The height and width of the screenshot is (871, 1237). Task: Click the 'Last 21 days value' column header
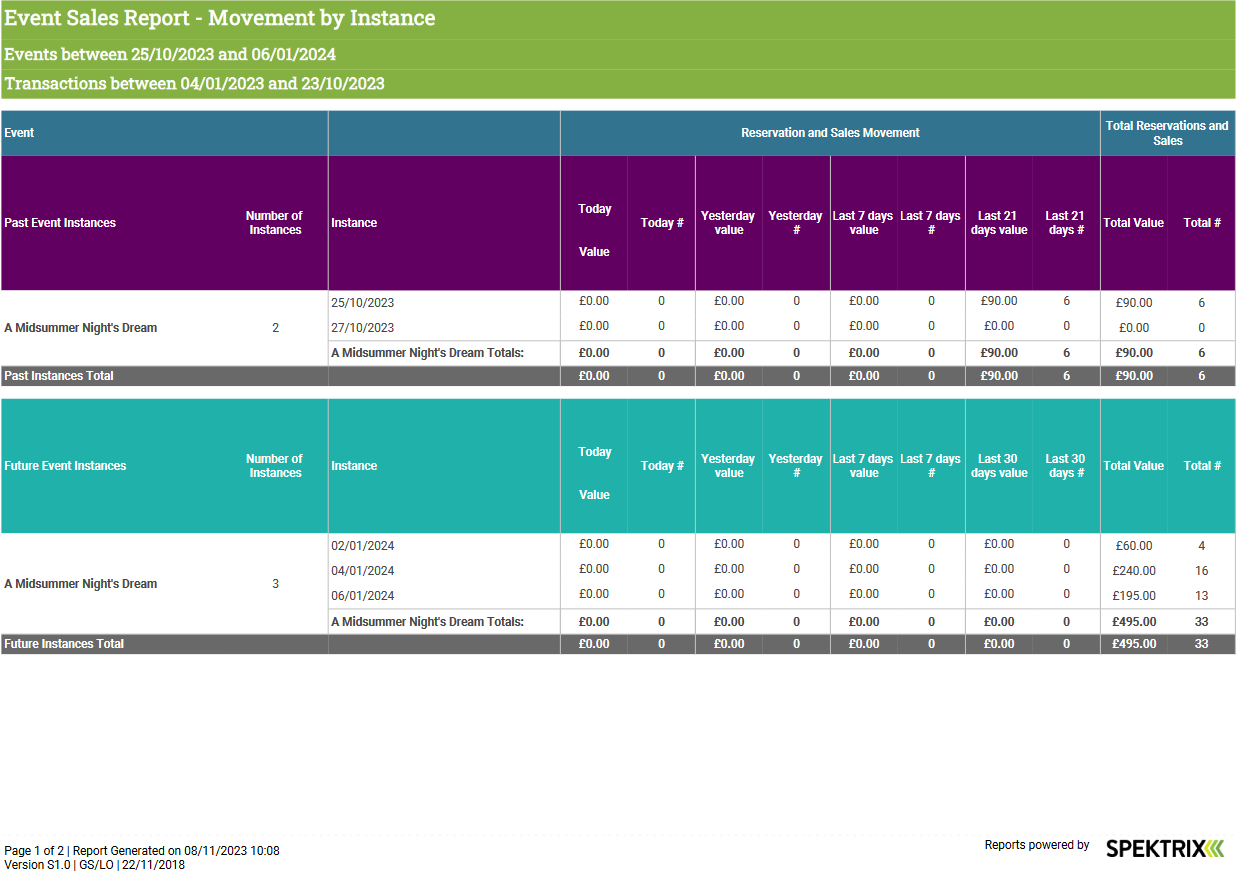[999, 223]
